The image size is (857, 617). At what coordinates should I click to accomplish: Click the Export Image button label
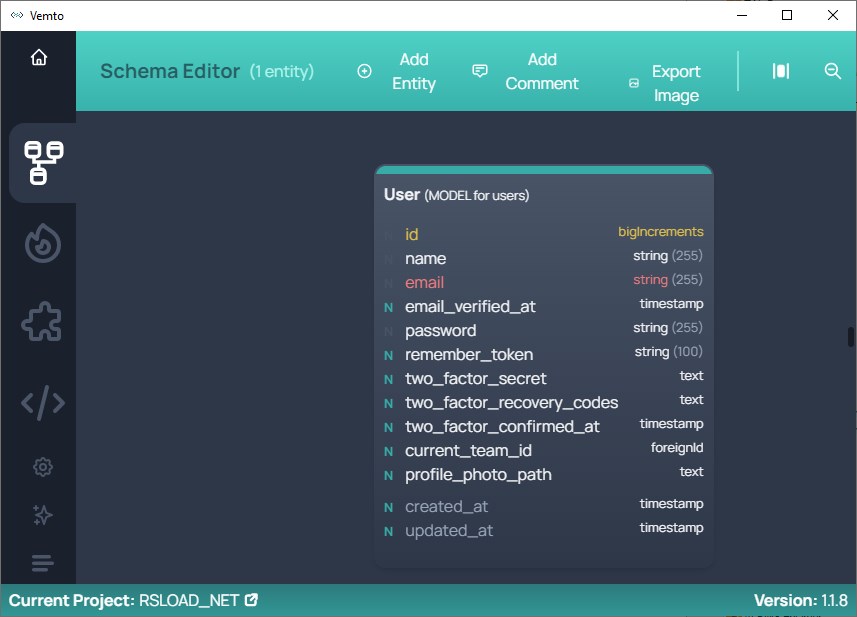[x=676, y=83]
